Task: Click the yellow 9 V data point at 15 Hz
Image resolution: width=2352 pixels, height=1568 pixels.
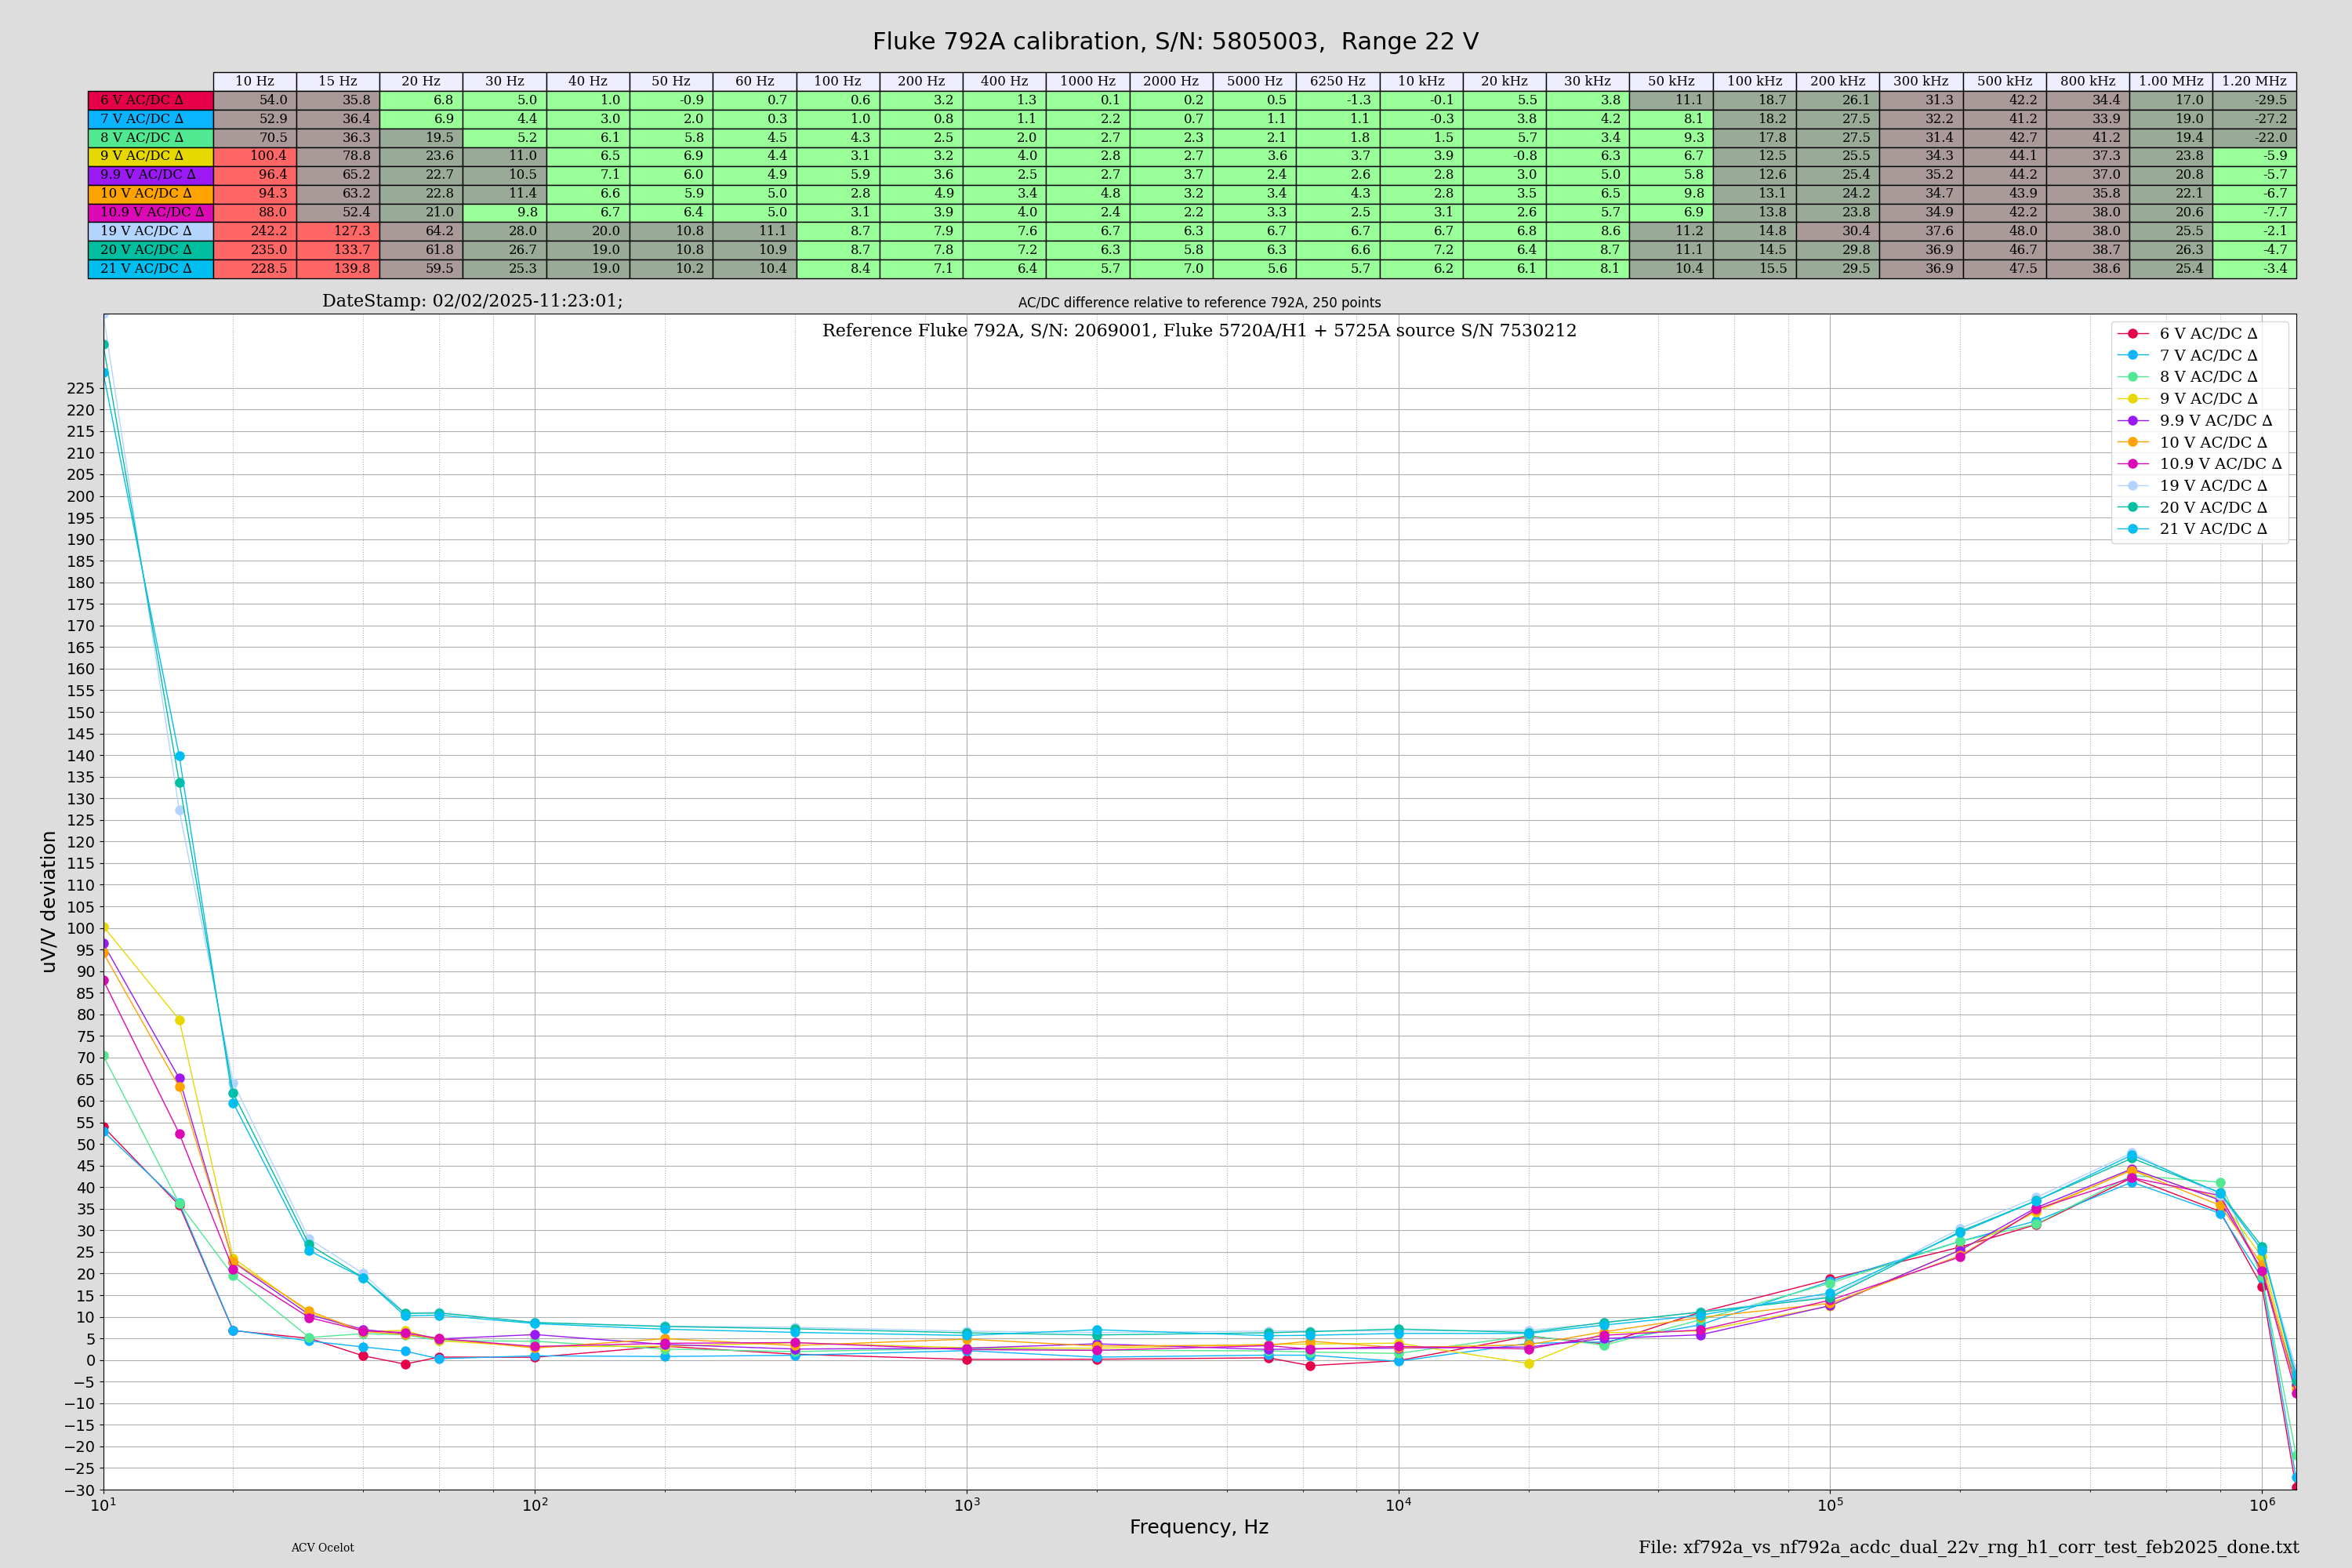Action: click(180, 1021)
